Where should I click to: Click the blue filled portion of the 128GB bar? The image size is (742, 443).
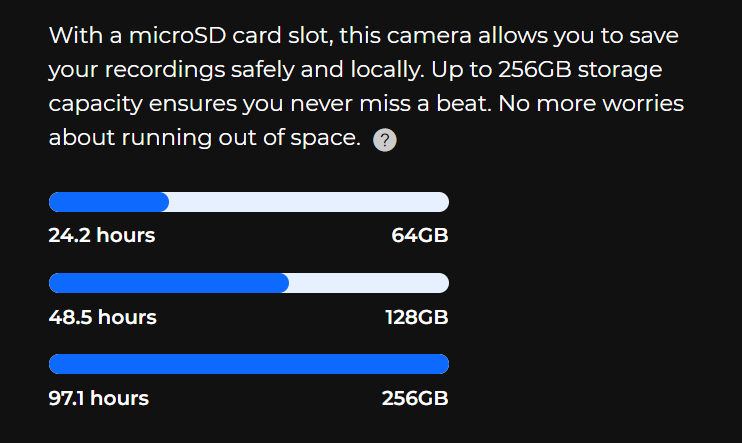coord(168,283)
